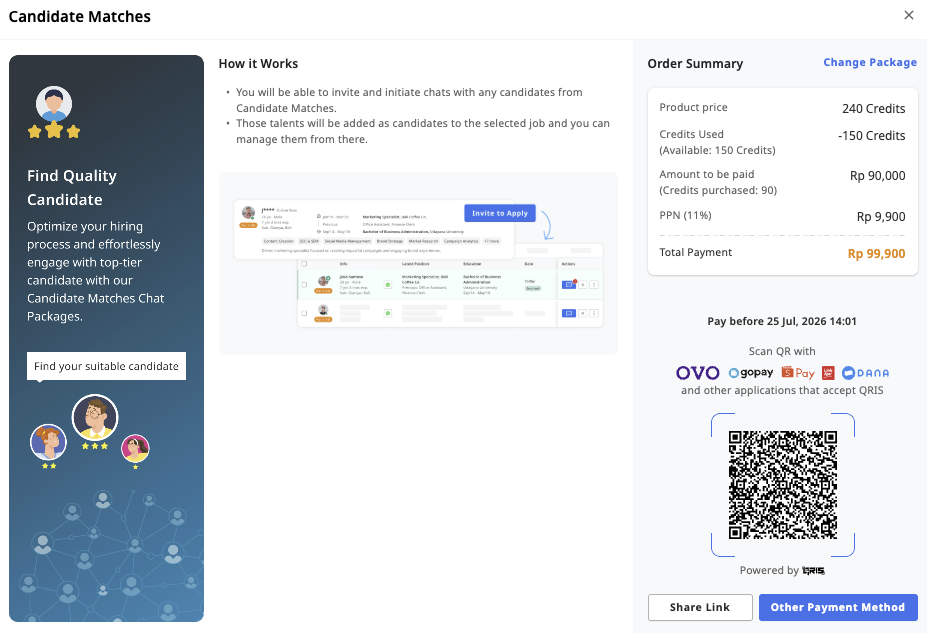Viewport: 927px width, 633px height.
Task: Close the Candidate Matches dialog
Action: (909, 15)
